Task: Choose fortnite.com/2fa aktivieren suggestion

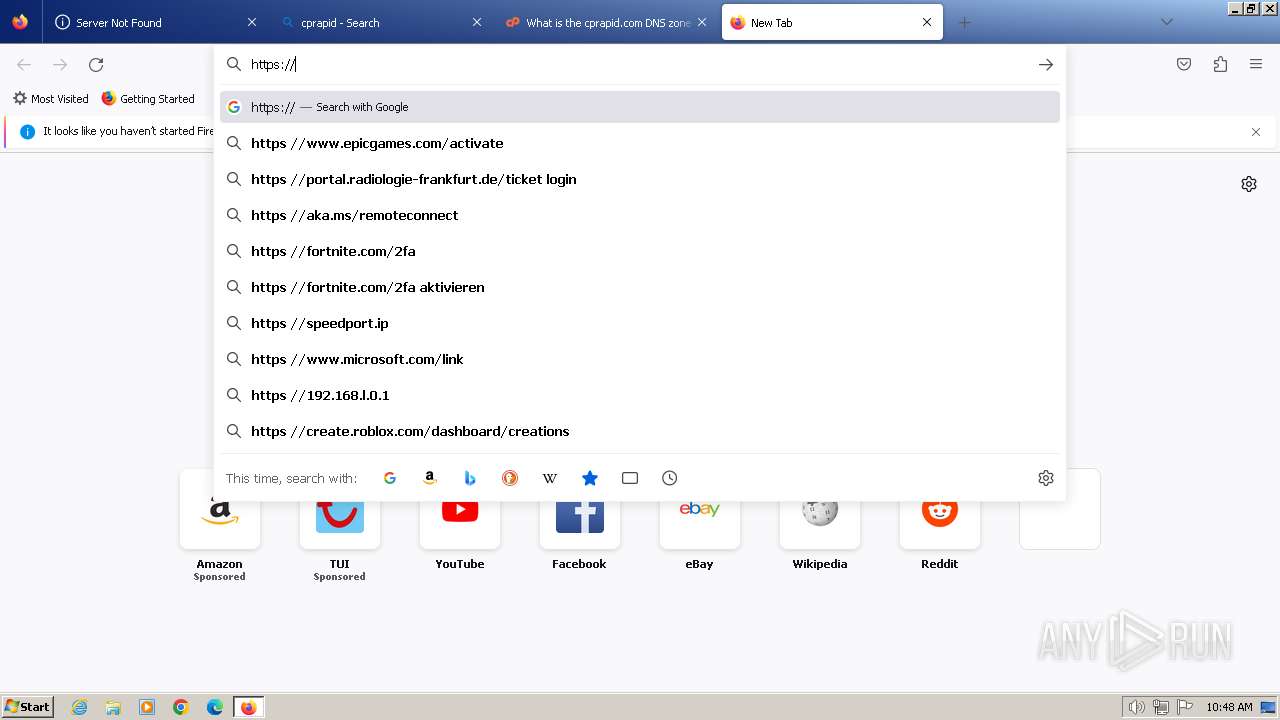Action: pyautogui.click(x=640, y=287)
